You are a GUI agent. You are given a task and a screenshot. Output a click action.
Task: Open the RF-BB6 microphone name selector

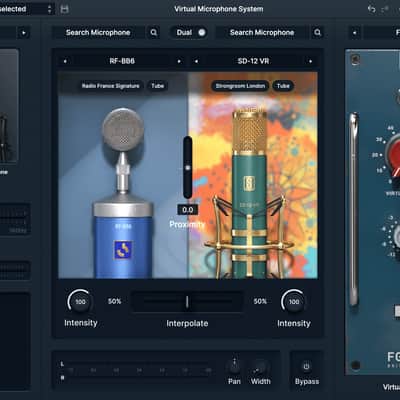[x=122, y=61]
